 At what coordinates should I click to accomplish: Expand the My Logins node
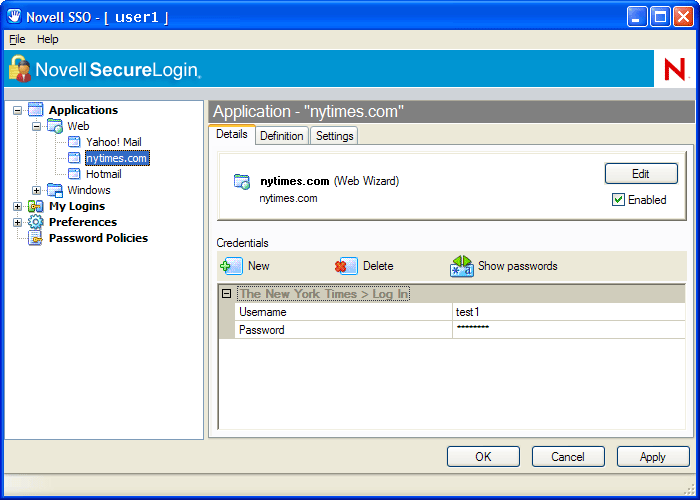pyautogui.click(x=17, y=206)
